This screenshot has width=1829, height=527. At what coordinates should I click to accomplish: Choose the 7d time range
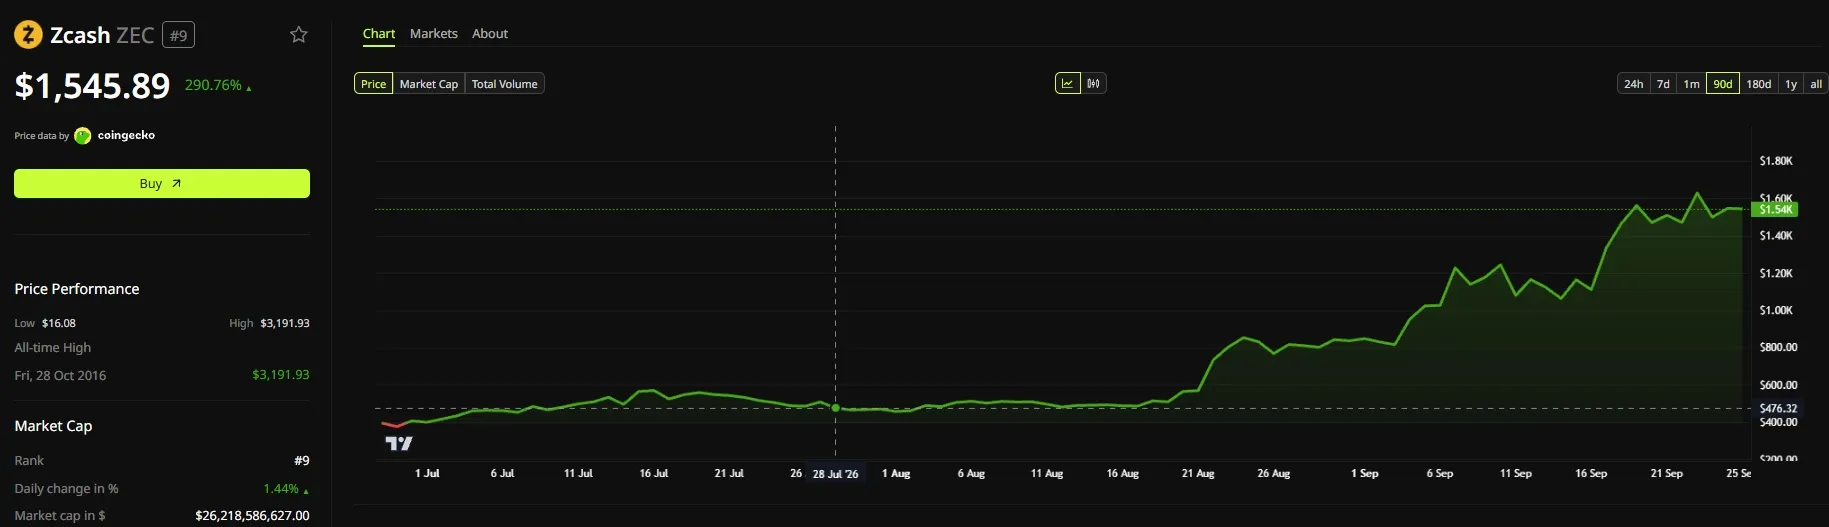(1663, 84)
